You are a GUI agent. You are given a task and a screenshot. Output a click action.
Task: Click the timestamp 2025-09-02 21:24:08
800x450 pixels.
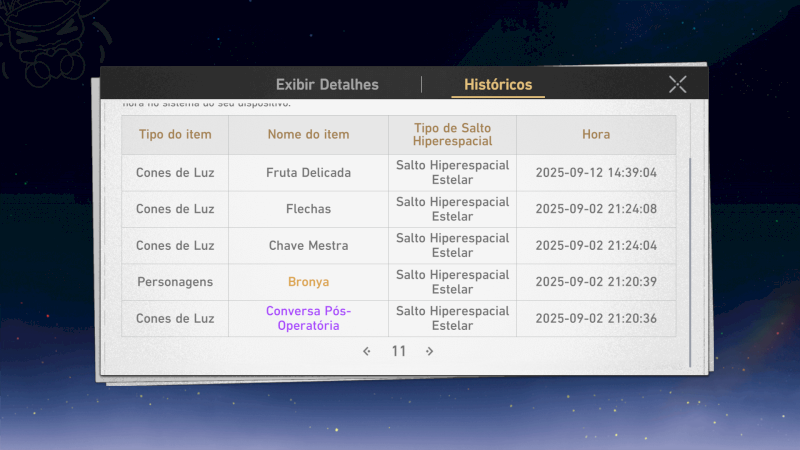click(x=596, y=209)
